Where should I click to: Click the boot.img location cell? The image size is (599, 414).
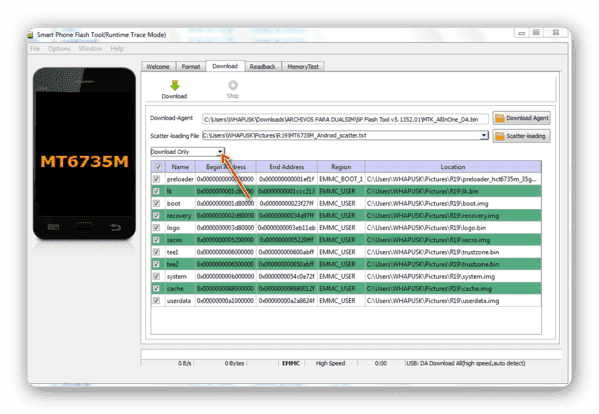click(453, 203)
